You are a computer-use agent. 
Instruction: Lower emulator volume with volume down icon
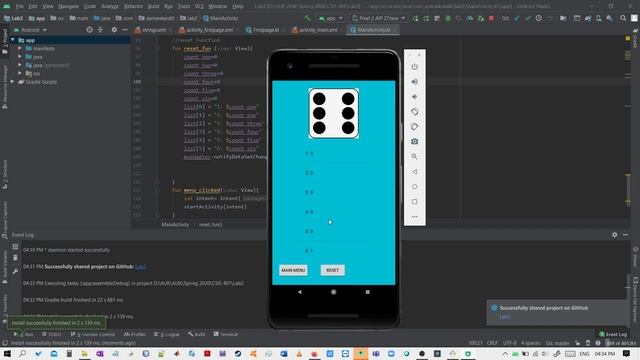point(414,97)
